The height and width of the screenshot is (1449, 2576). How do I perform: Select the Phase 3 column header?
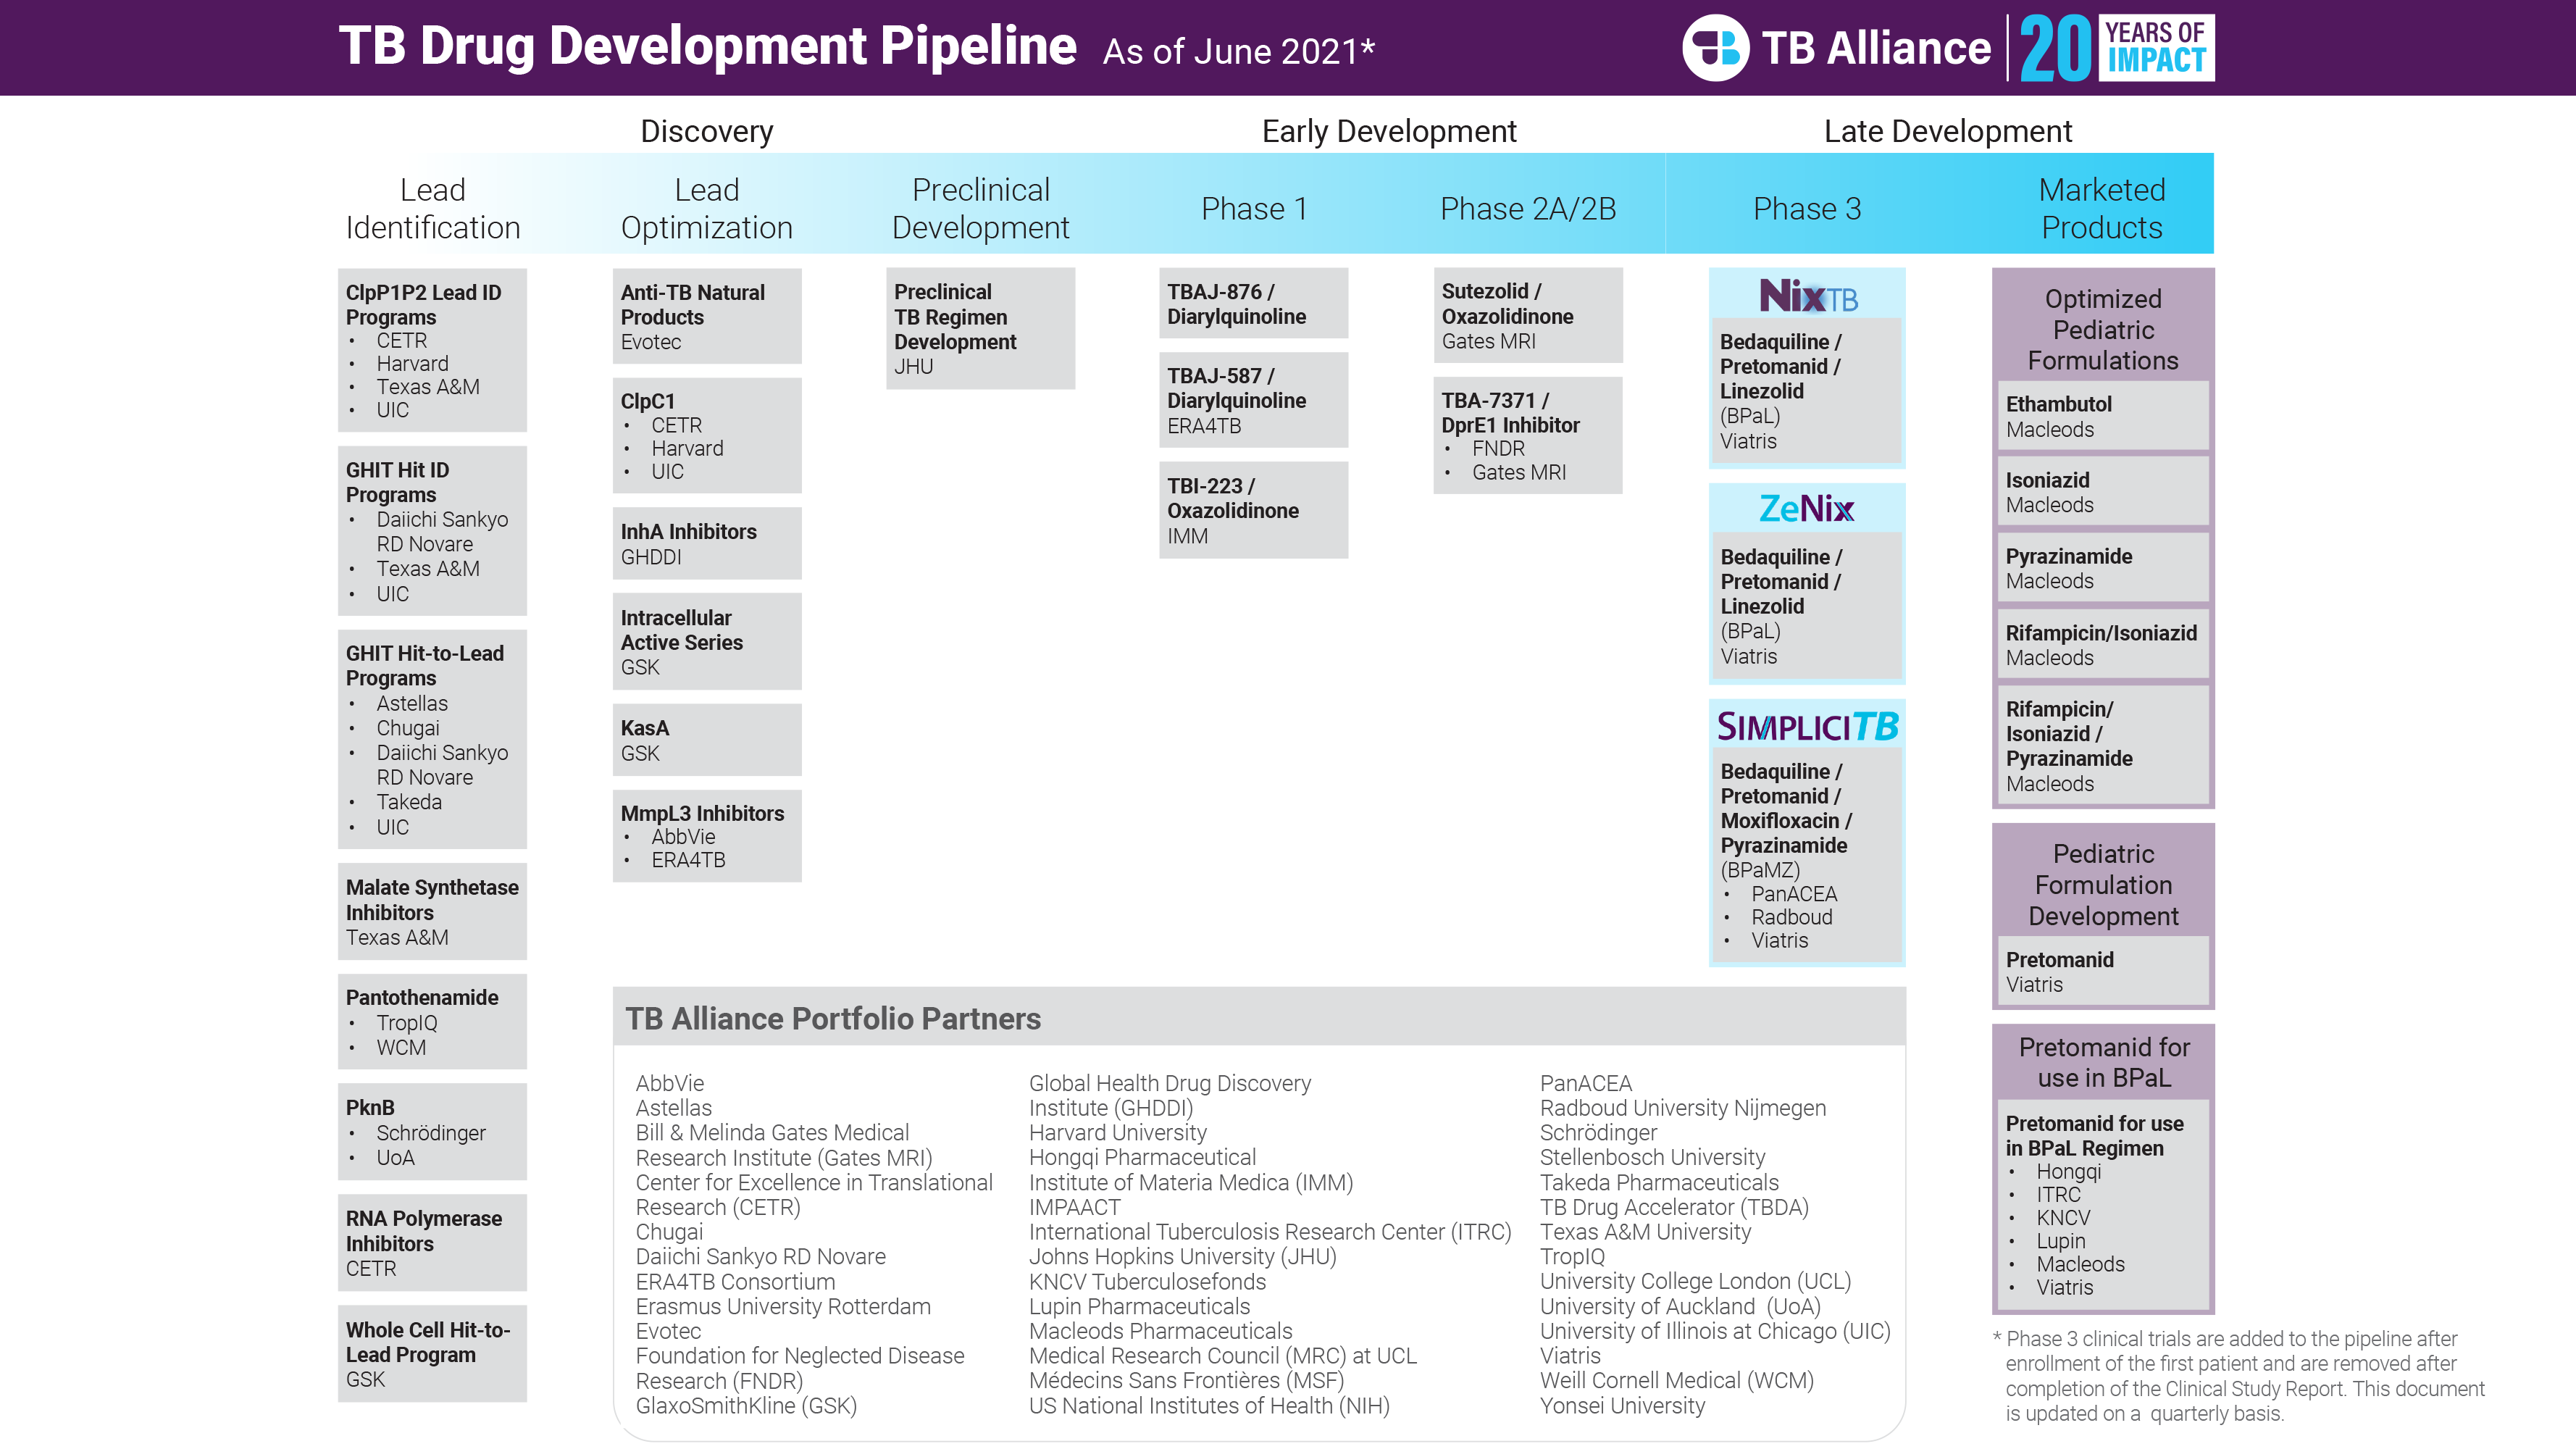1807,208
